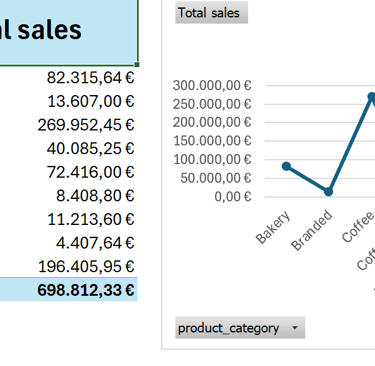This screenshot has width=375, height=366.
Task: Select the cell with 72.416,00 €
Action: pos(69,172)
